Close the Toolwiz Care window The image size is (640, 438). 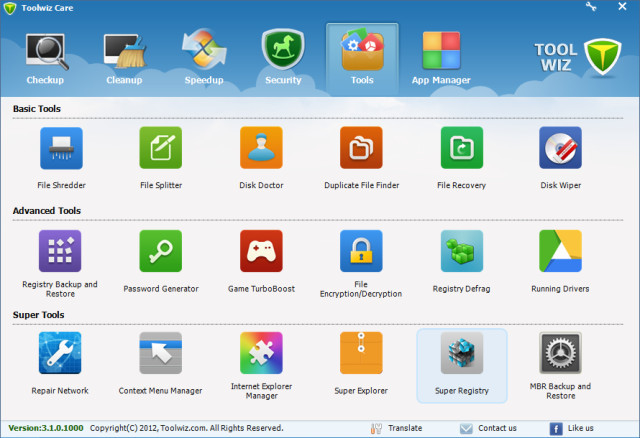click(622, 7)
